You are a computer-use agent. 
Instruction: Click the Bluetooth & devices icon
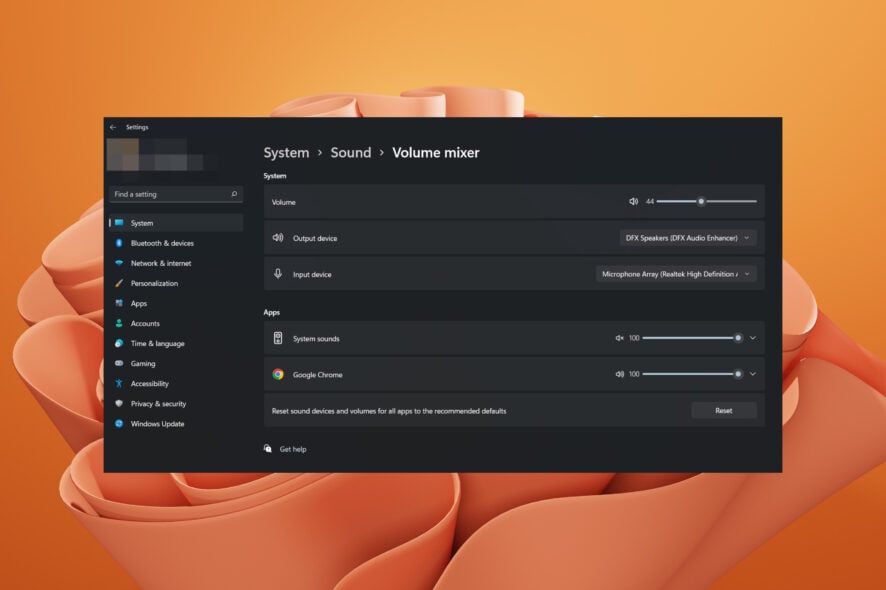point(119,243)
